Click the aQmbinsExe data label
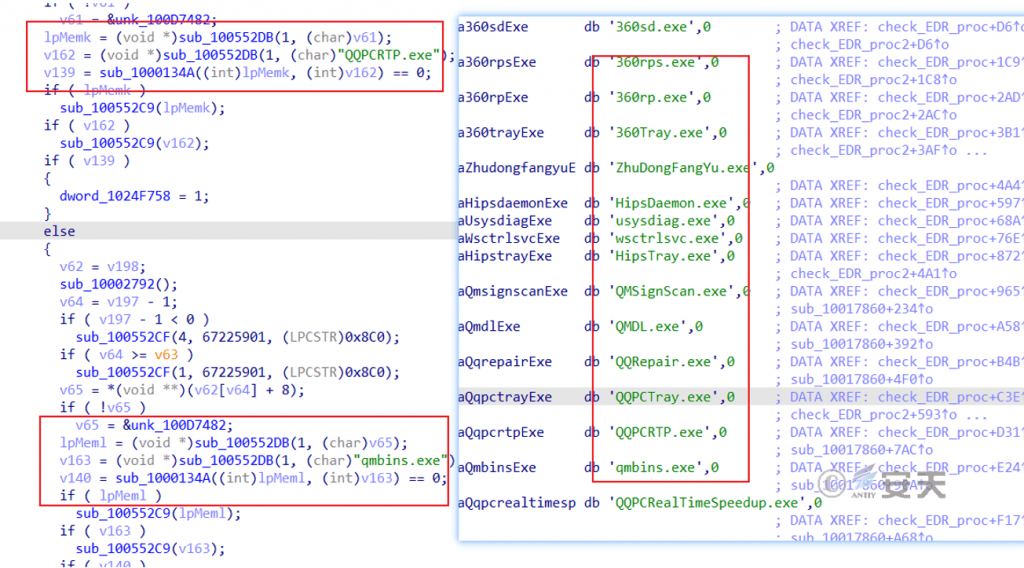 (x=497, y=467)
